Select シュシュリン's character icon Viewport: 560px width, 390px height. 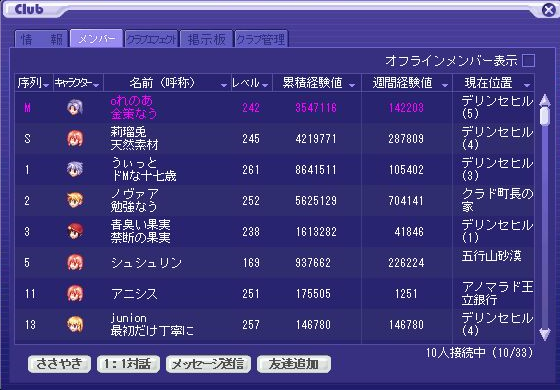pyautogui.click(x=75, y=262)
